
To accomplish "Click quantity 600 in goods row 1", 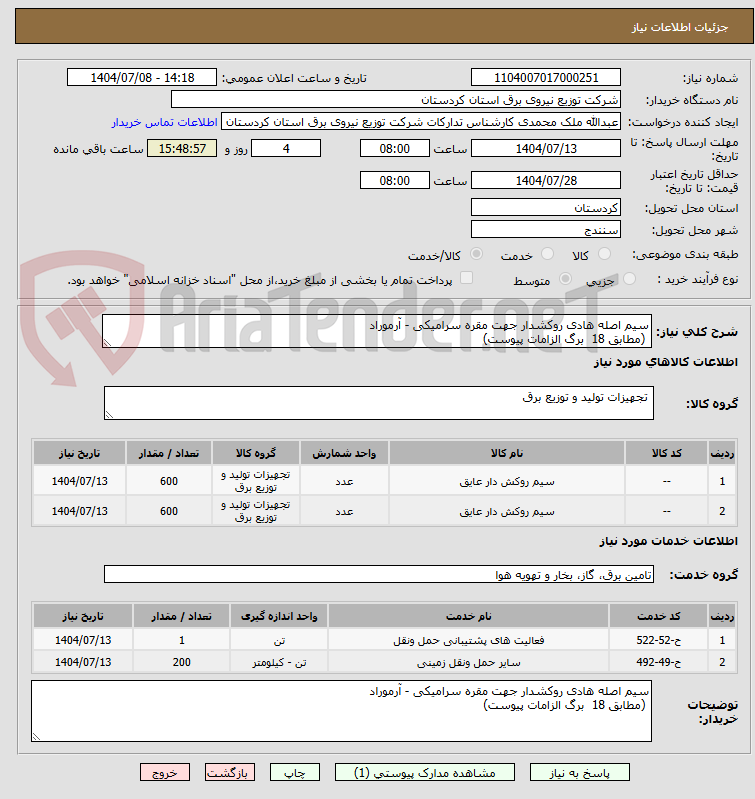I will coord(169,481).
